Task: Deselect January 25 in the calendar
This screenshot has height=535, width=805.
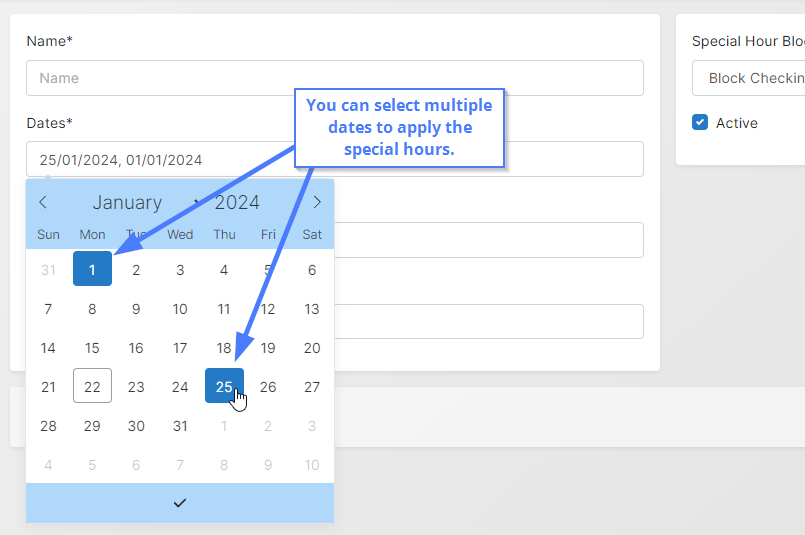Action: (x=224, y=386)
